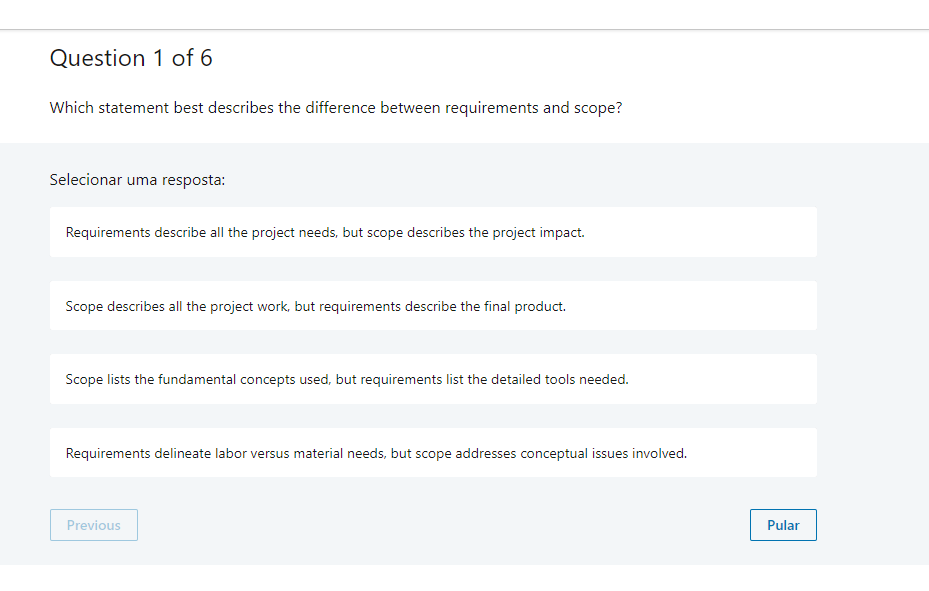Screen dimensions: 929x591
Task: Tap the greyed-out Previous navigation button
Action: [94, 525]
